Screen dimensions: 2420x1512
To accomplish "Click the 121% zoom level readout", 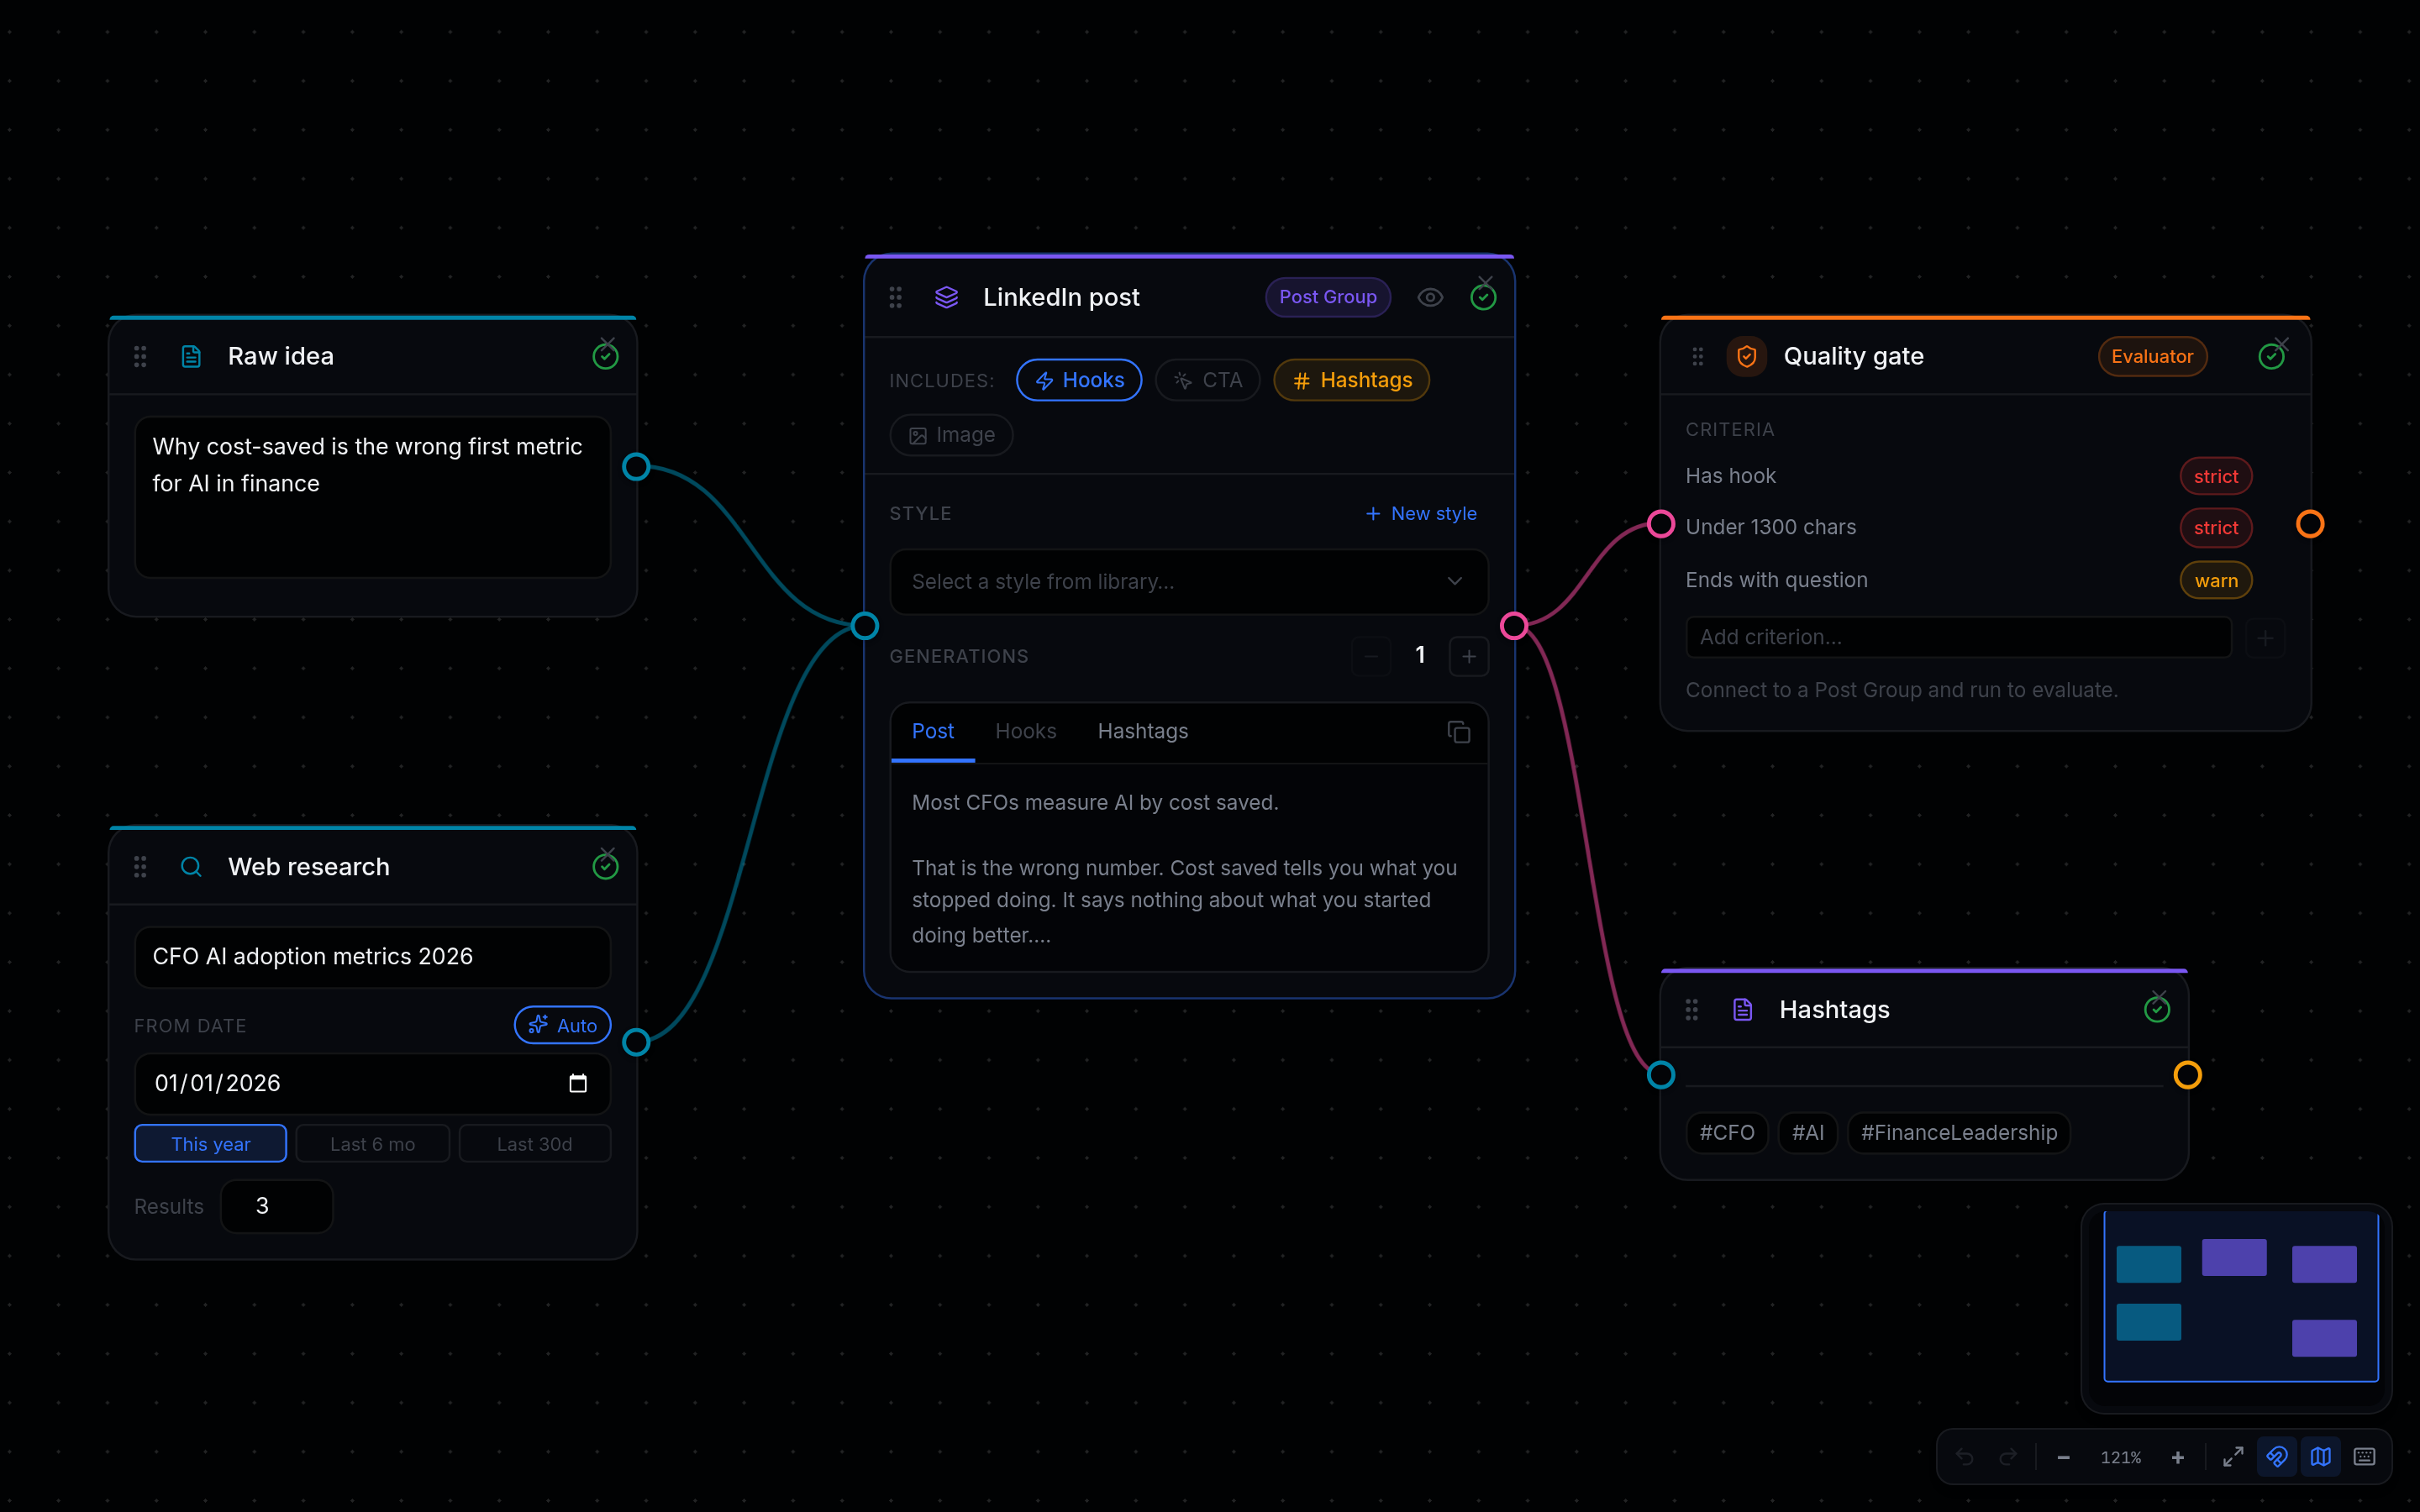I will (2121, 1457).
